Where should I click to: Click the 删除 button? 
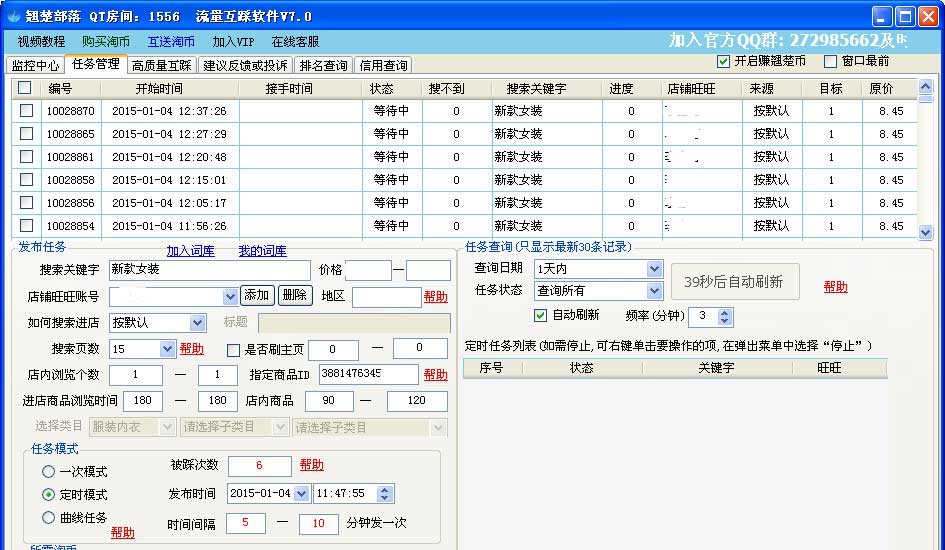295,295
